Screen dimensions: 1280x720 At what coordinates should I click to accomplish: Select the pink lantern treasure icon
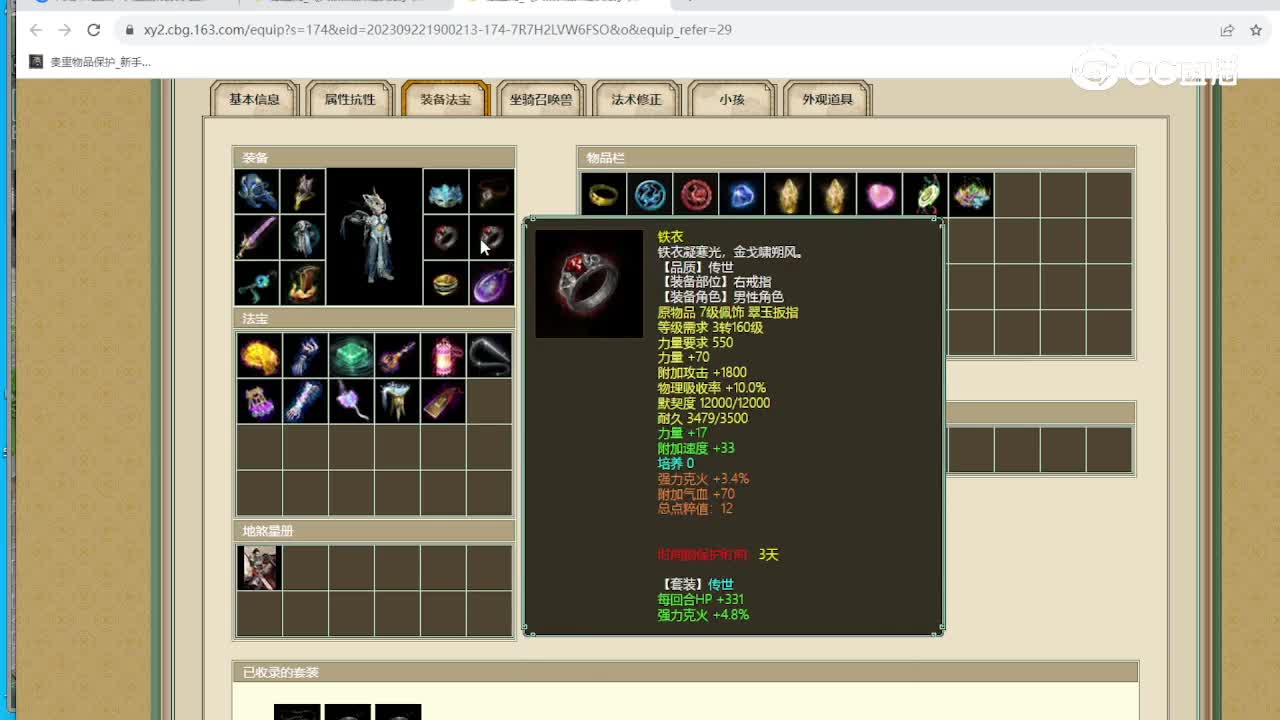pos(443,355)
